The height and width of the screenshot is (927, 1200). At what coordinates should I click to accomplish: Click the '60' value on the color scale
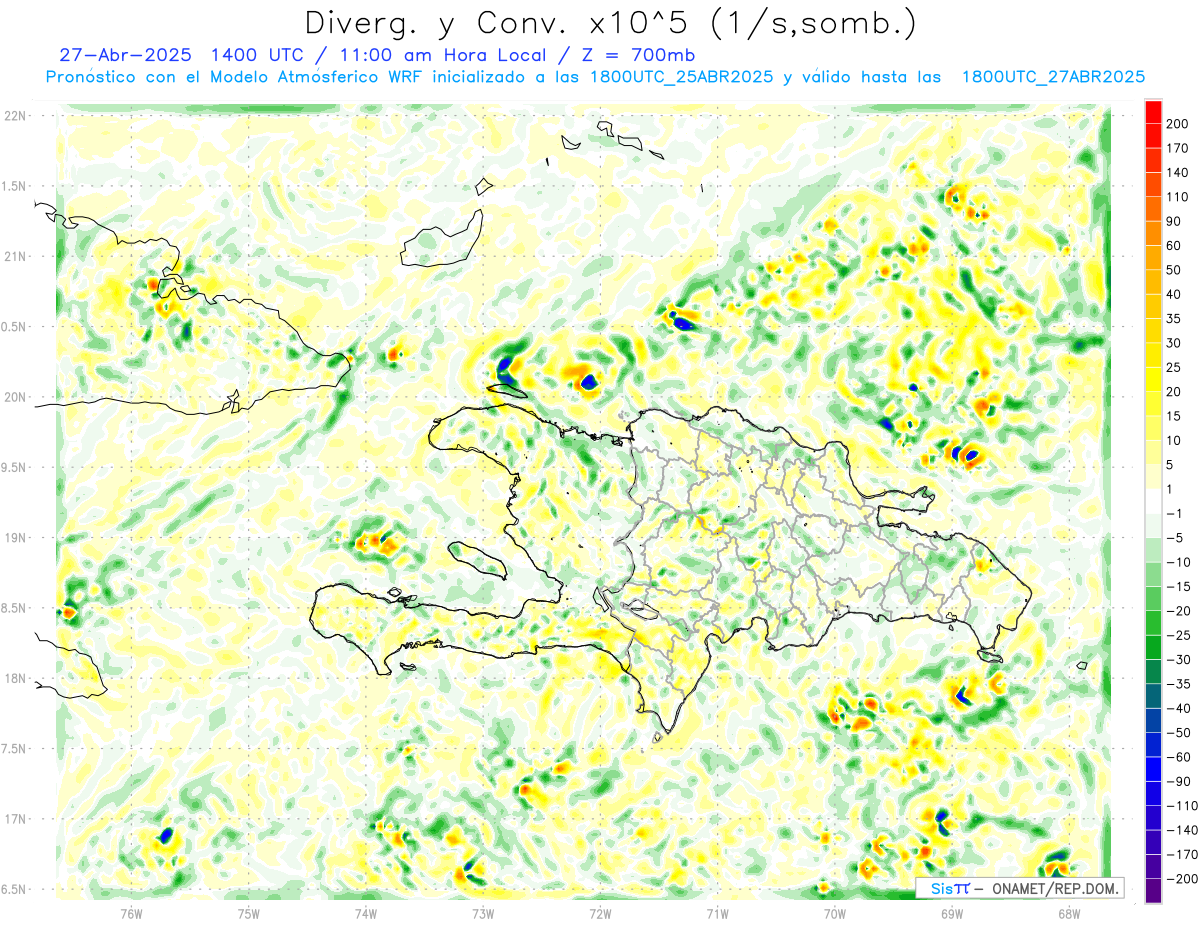click(x=1175, y=246)
